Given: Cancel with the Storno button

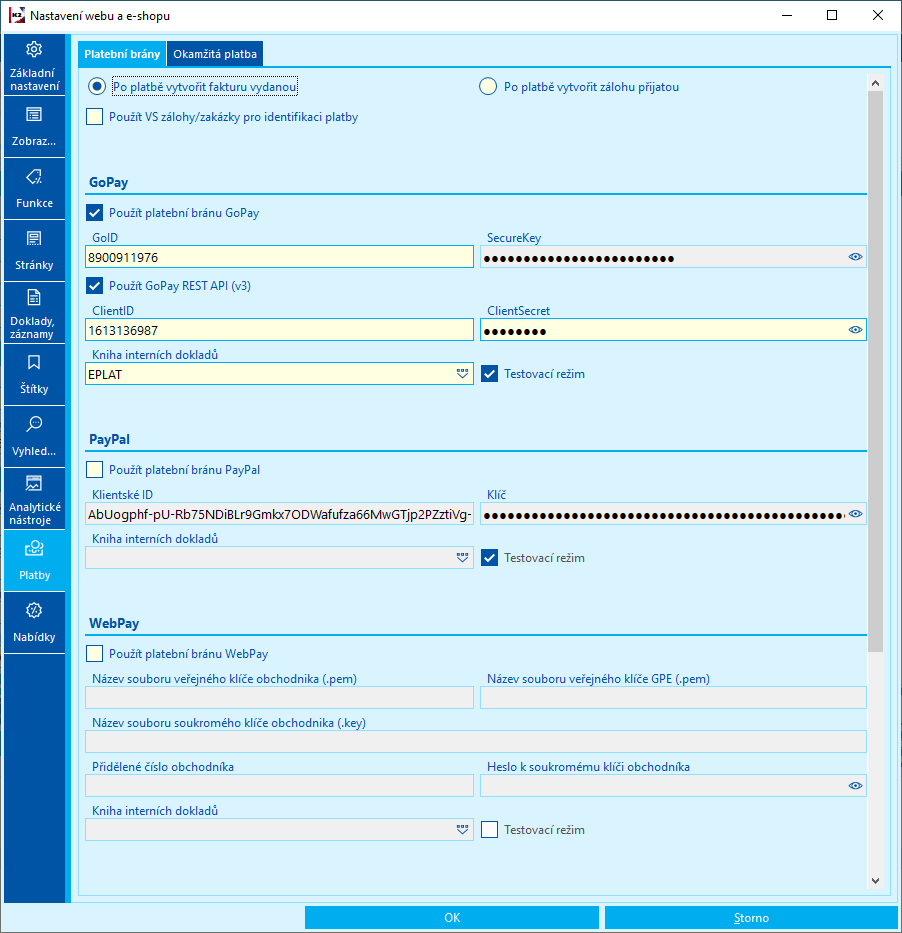Looking at the screenshot, I should point(751,918).
